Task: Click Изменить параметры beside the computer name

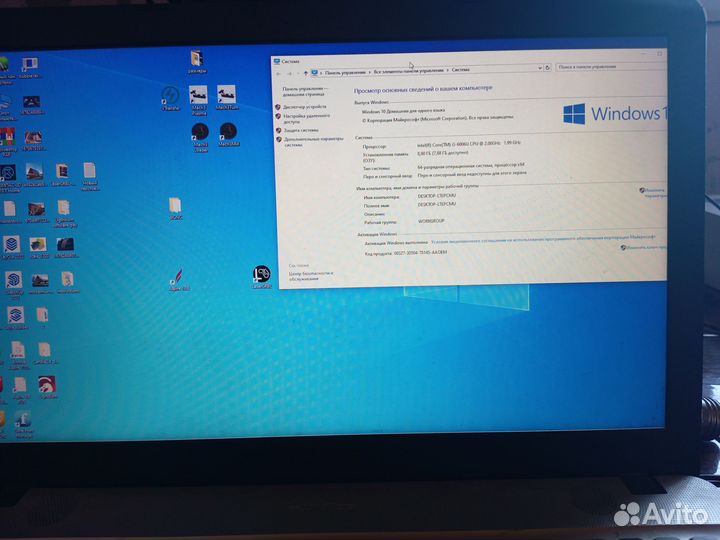Action: tap(655, 192)
